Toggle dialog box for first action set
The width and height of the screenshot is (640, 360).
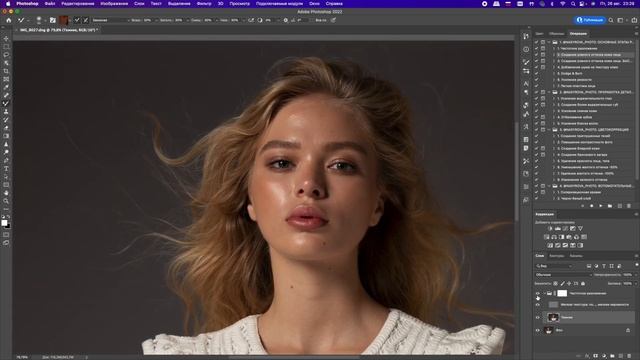click(543, 42)
